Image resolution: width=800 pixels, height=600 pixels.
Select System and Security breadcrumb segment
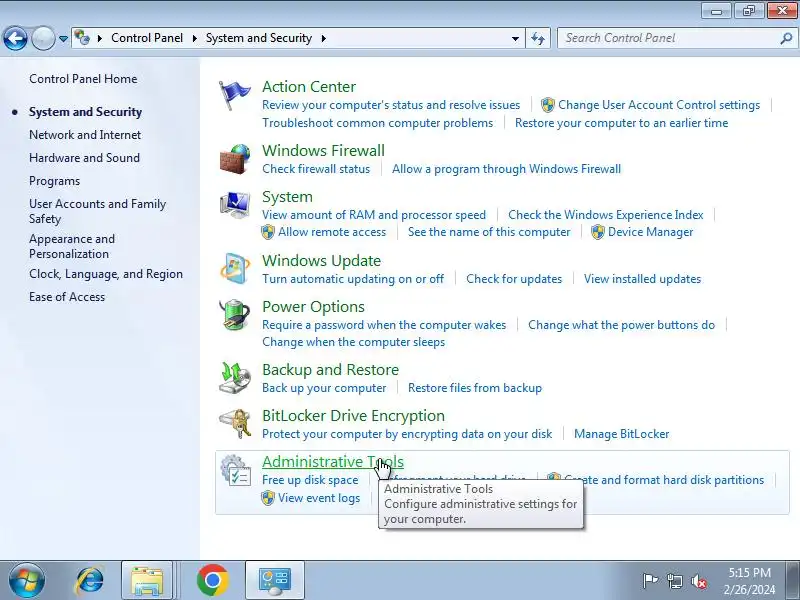259,38
